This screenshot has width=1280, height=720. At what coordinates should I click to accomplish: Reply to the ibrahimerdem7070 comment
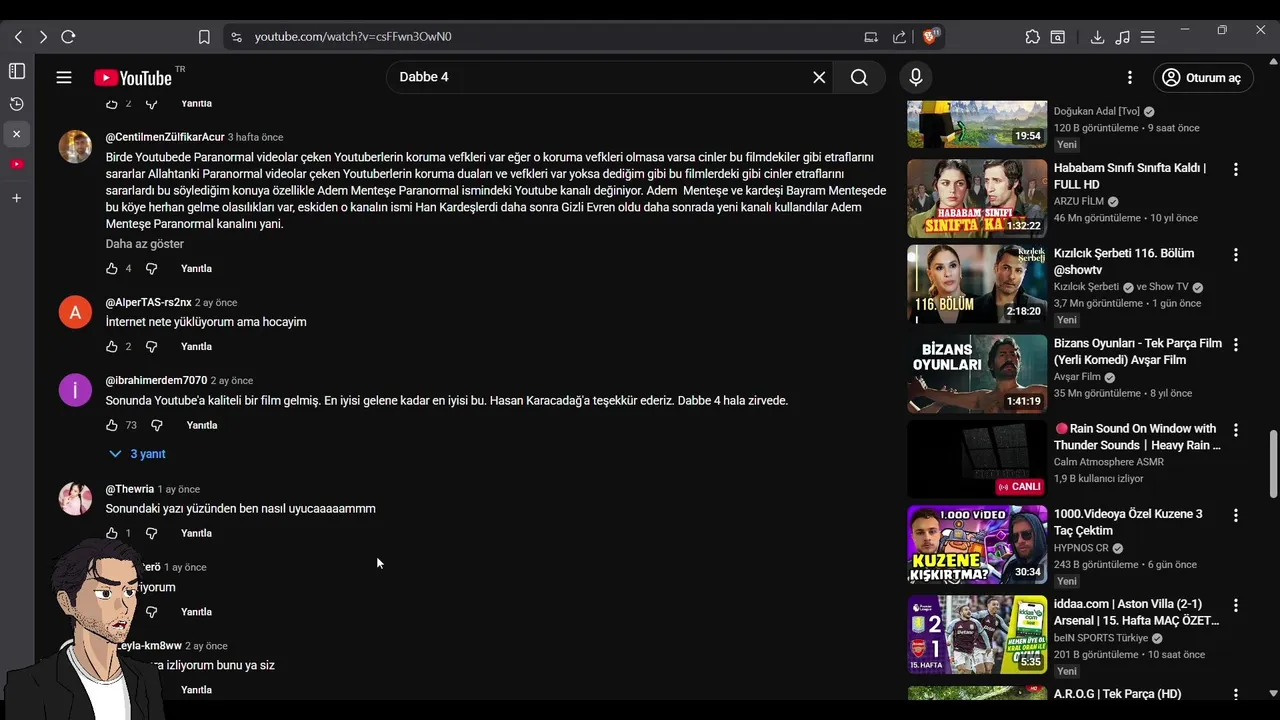[202, 425]
